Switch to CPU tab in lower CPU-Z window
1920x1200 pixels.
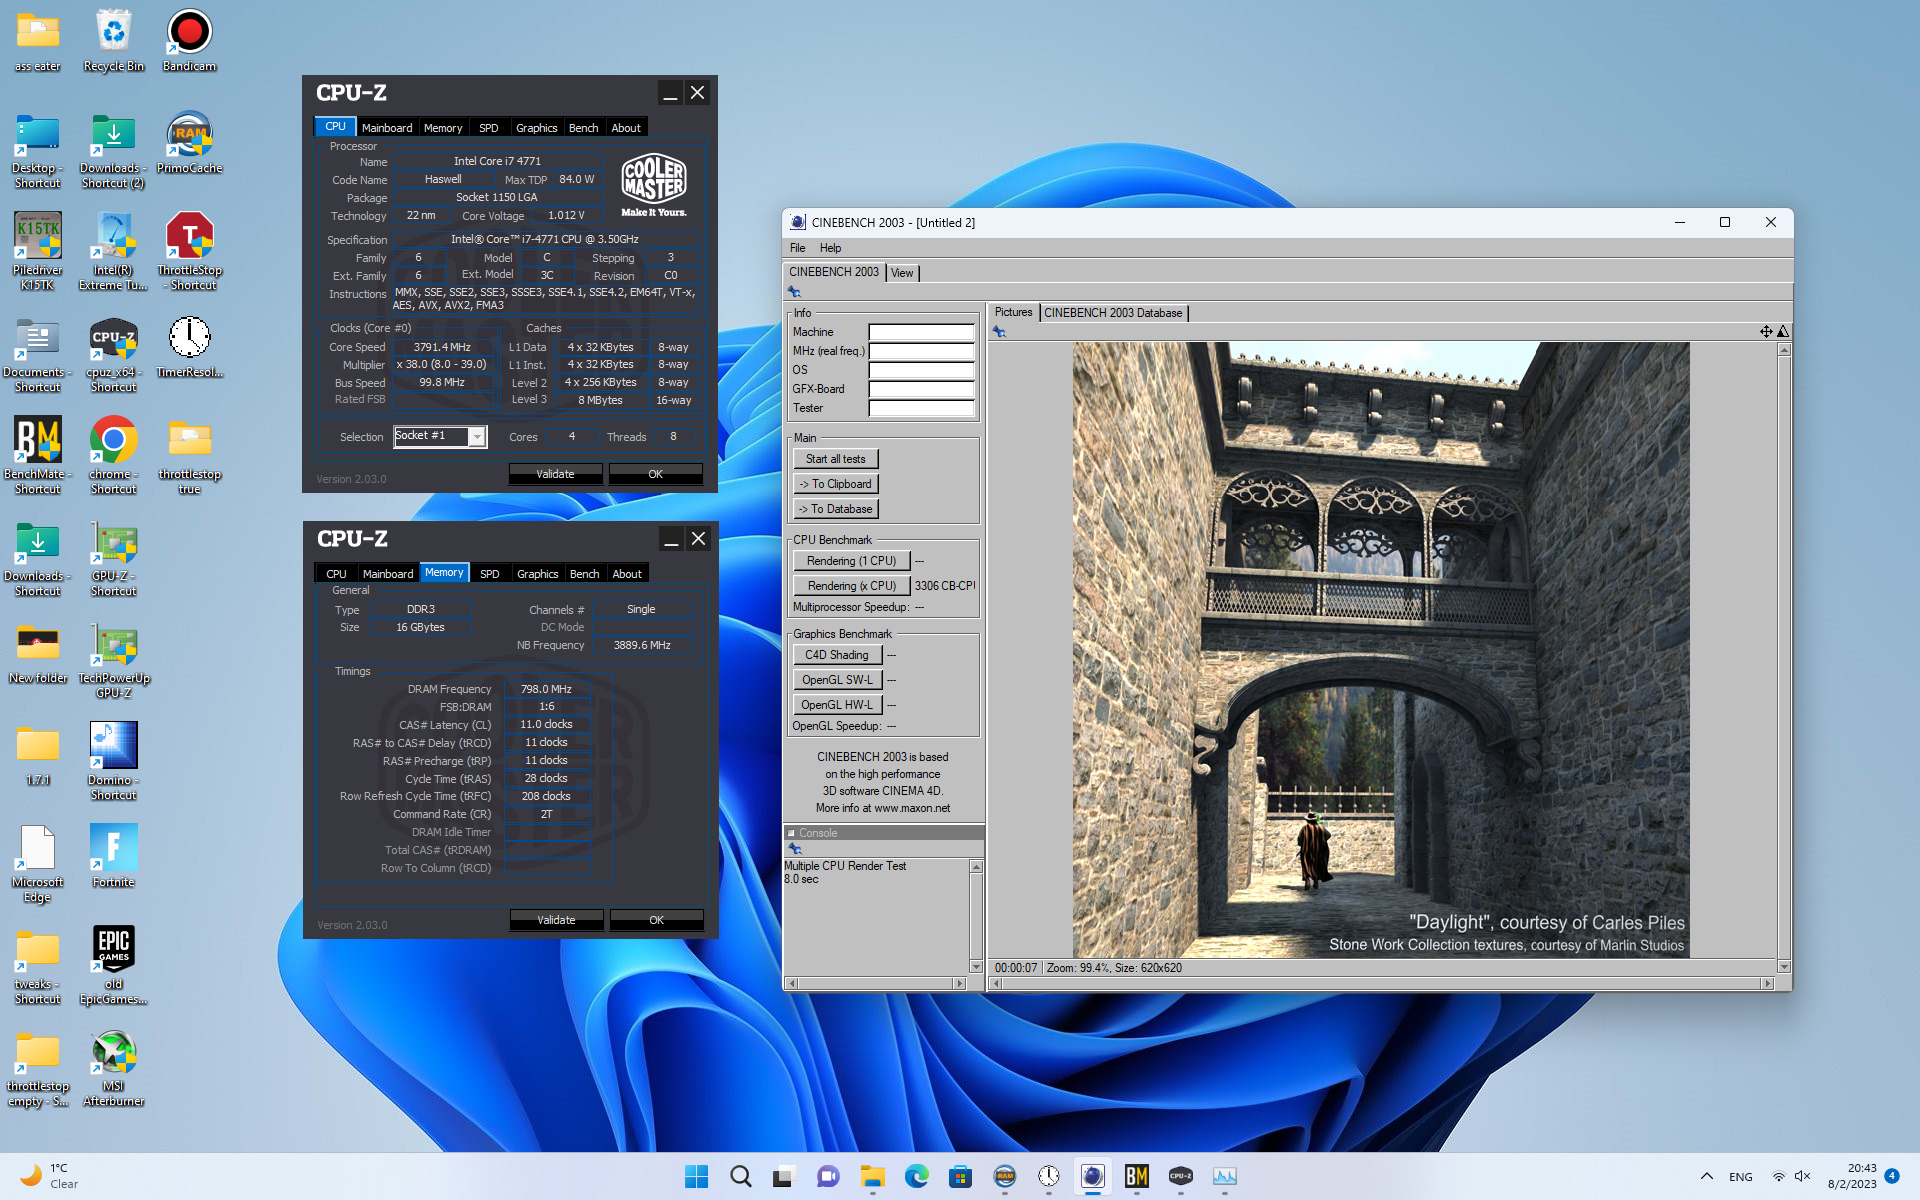click(336, 574)
